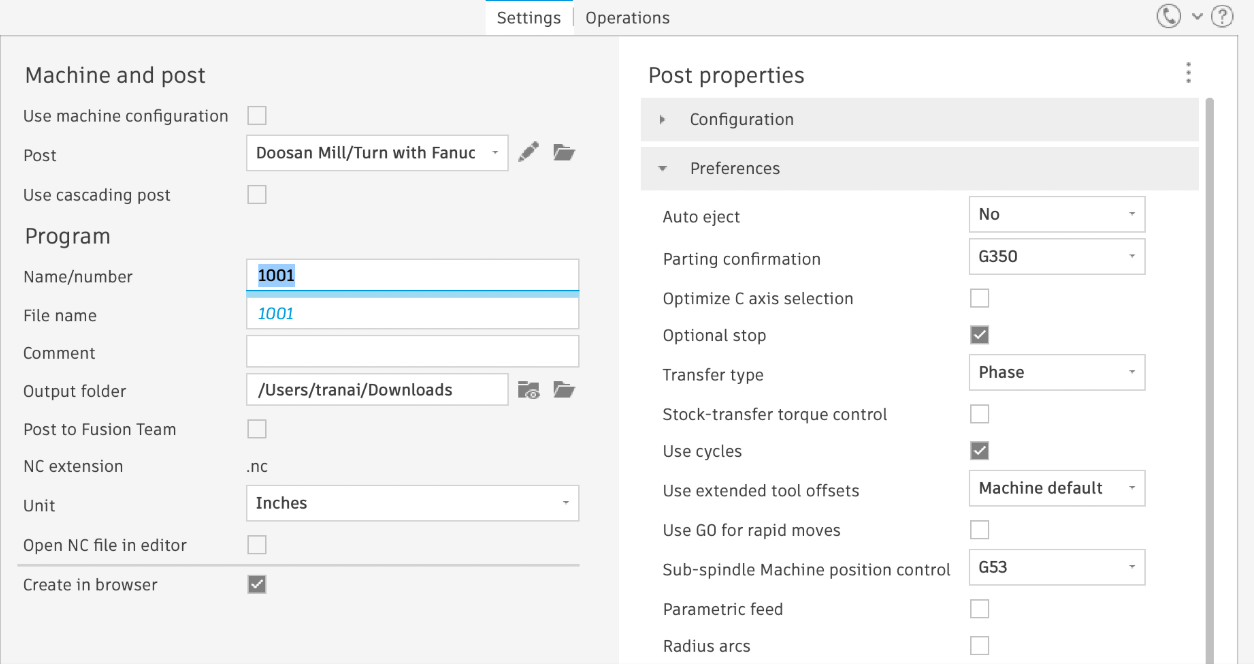Browse for output folder with folder icon

pyautogui.click(x=564, y=390)
